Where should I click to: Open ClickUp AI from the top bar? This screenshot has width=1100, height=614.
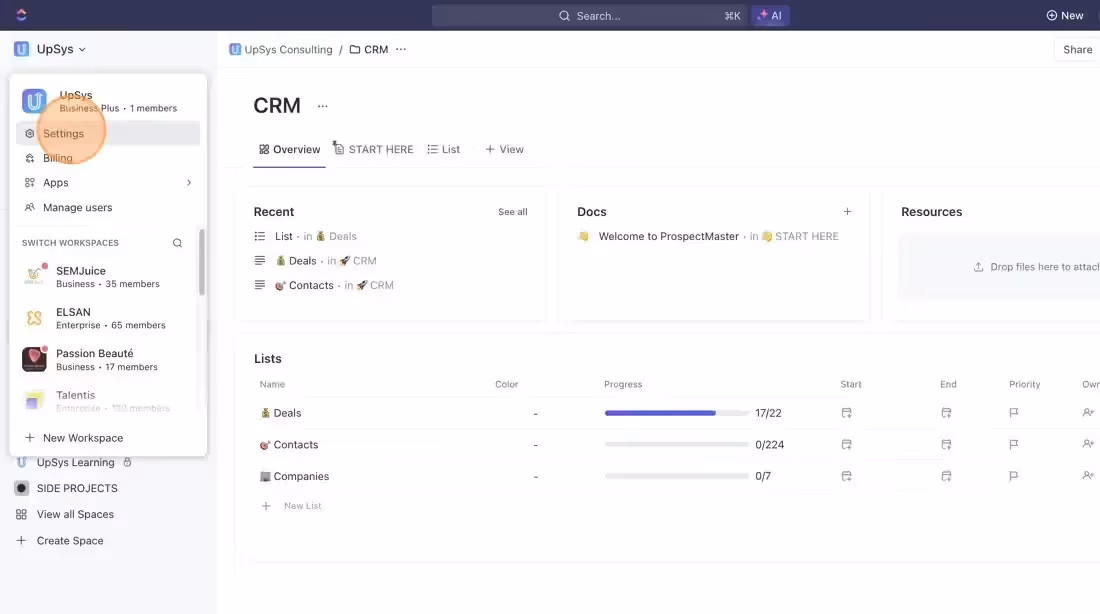[770, 15]
